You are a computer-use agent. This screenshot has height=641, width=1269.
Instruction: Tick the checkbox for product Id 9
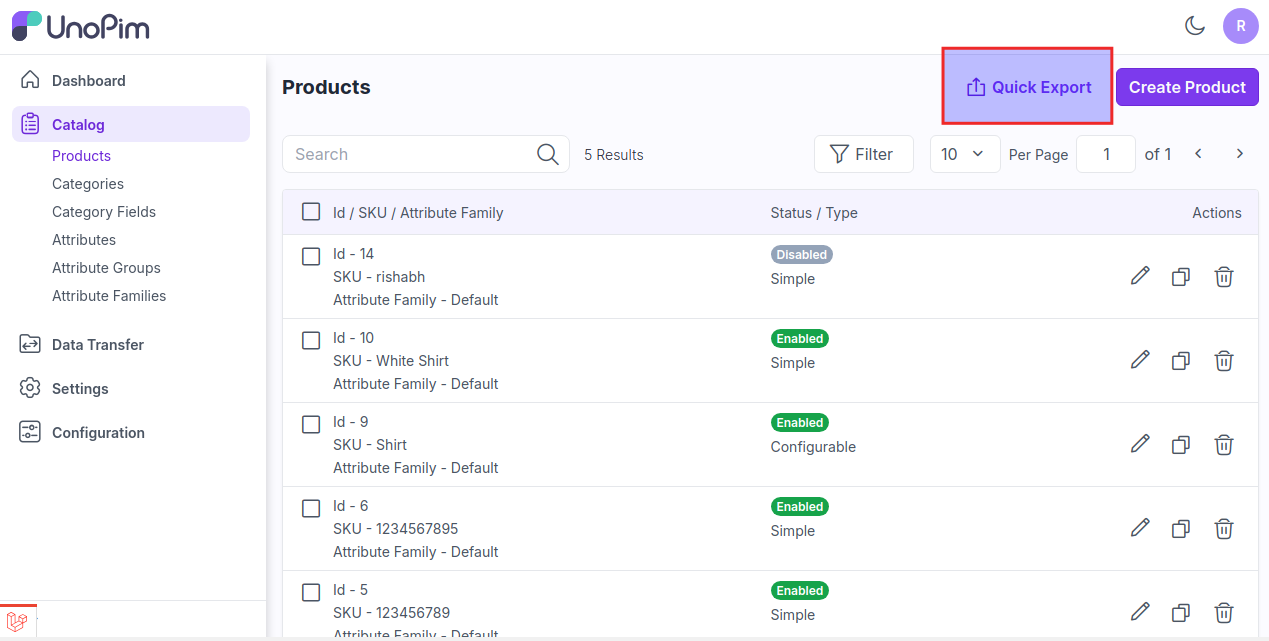311,424
